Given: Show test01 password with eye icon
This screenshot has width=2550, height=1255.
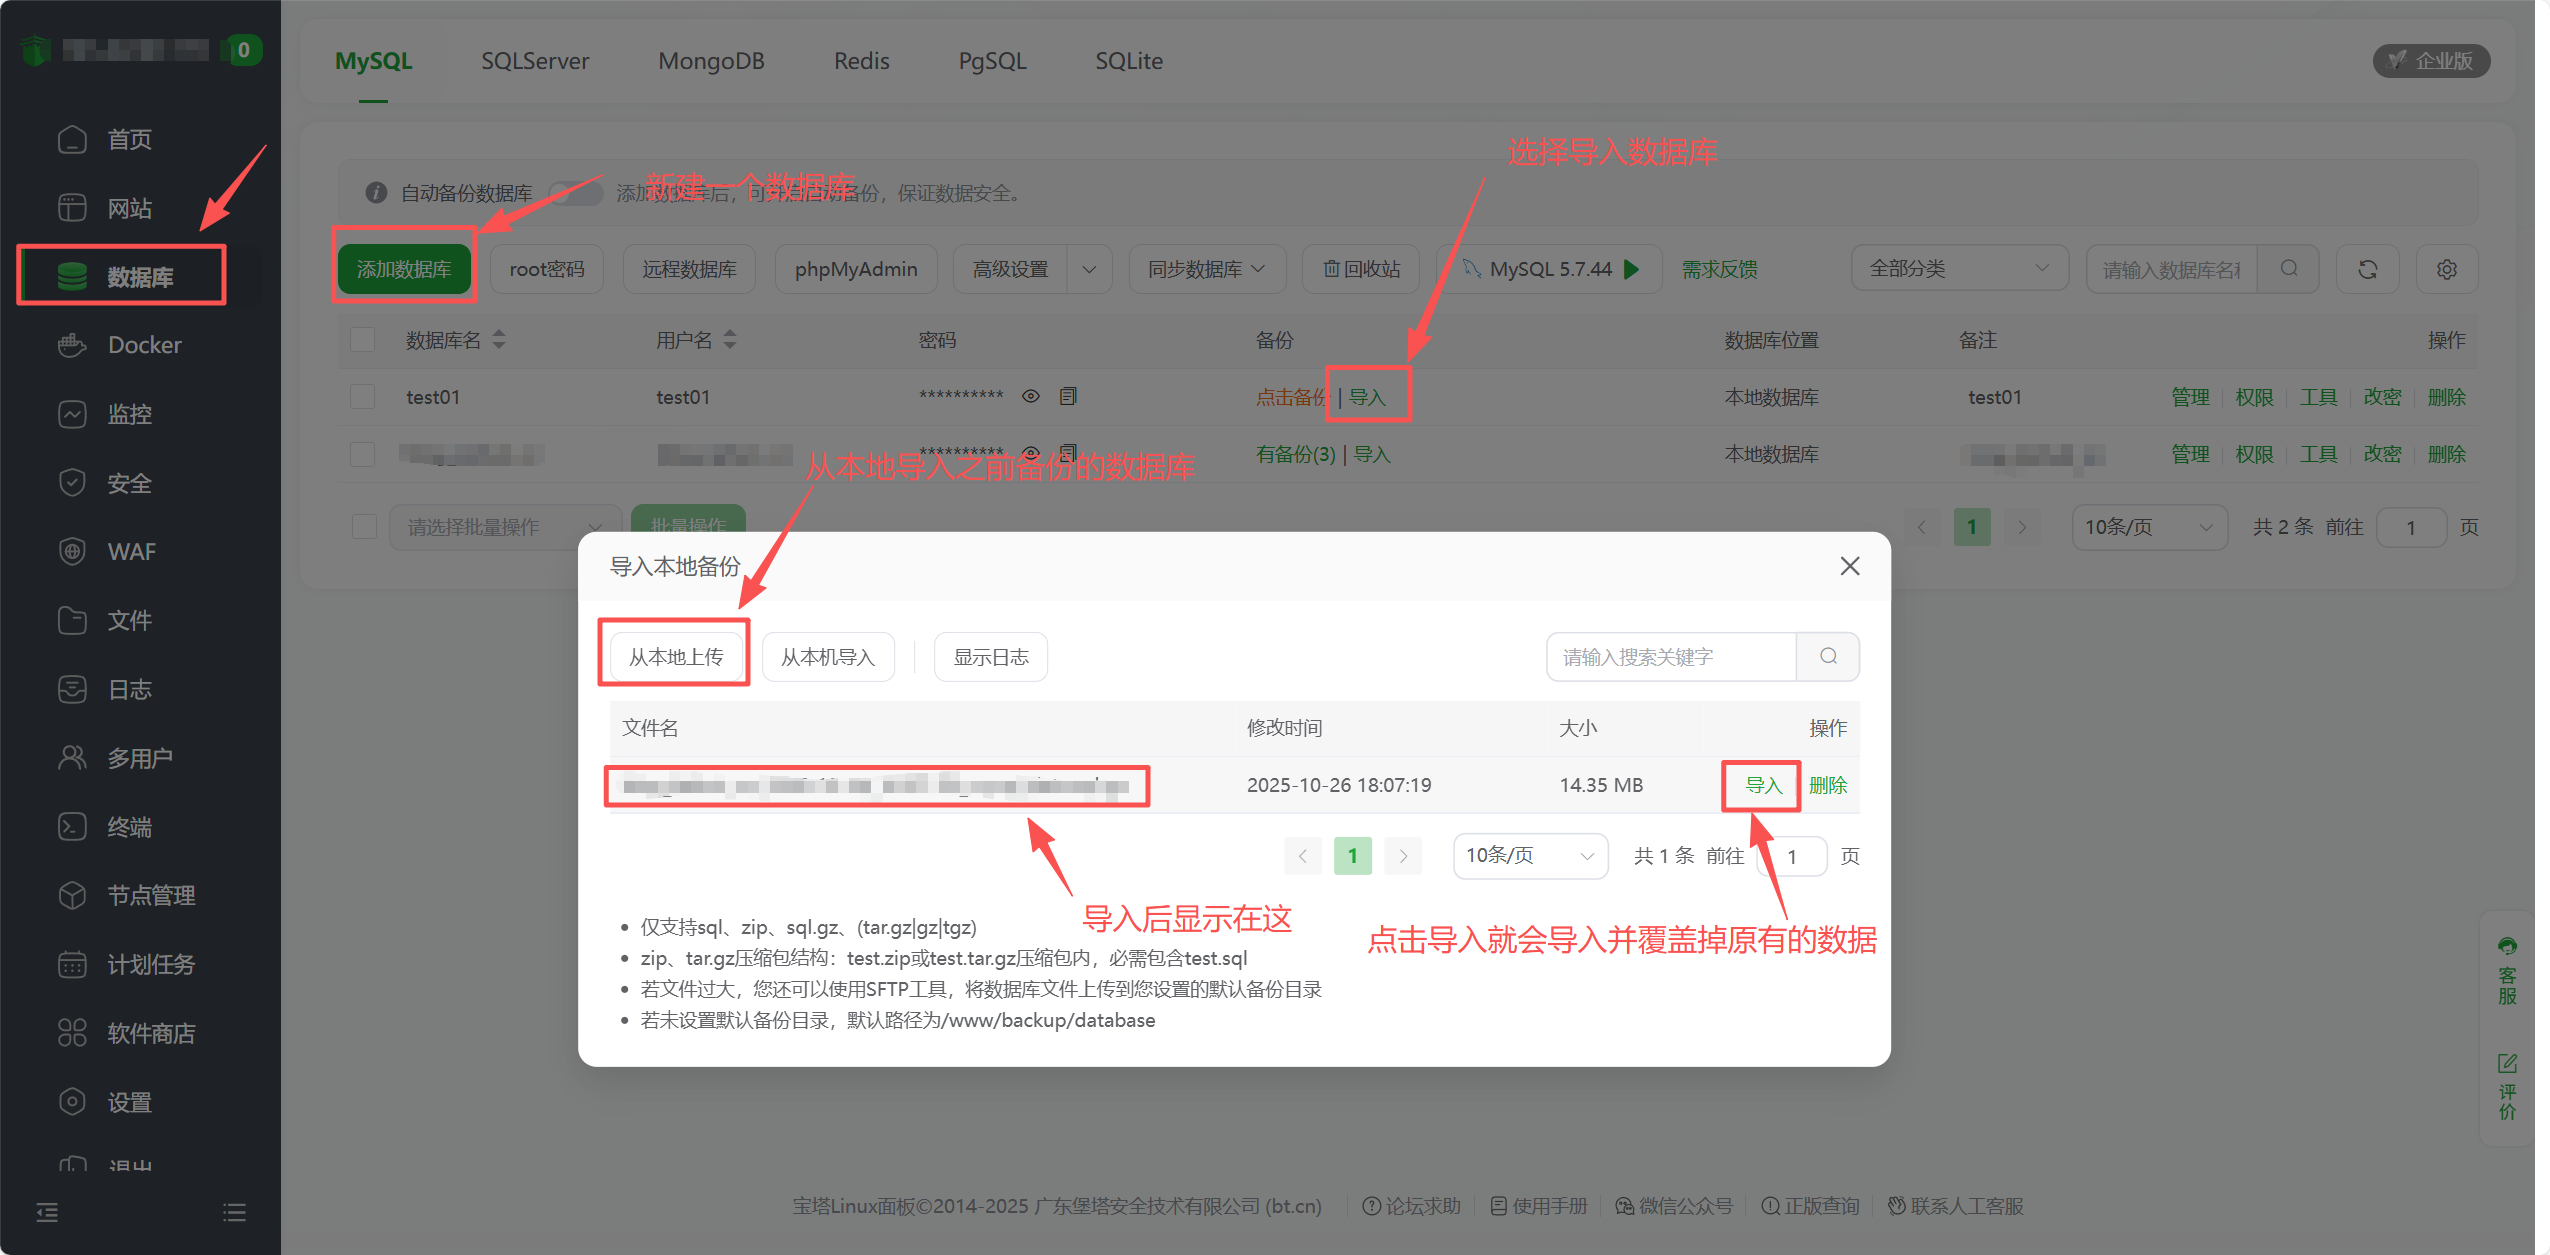Looking at the screenshot, I should pos(1031,396).
